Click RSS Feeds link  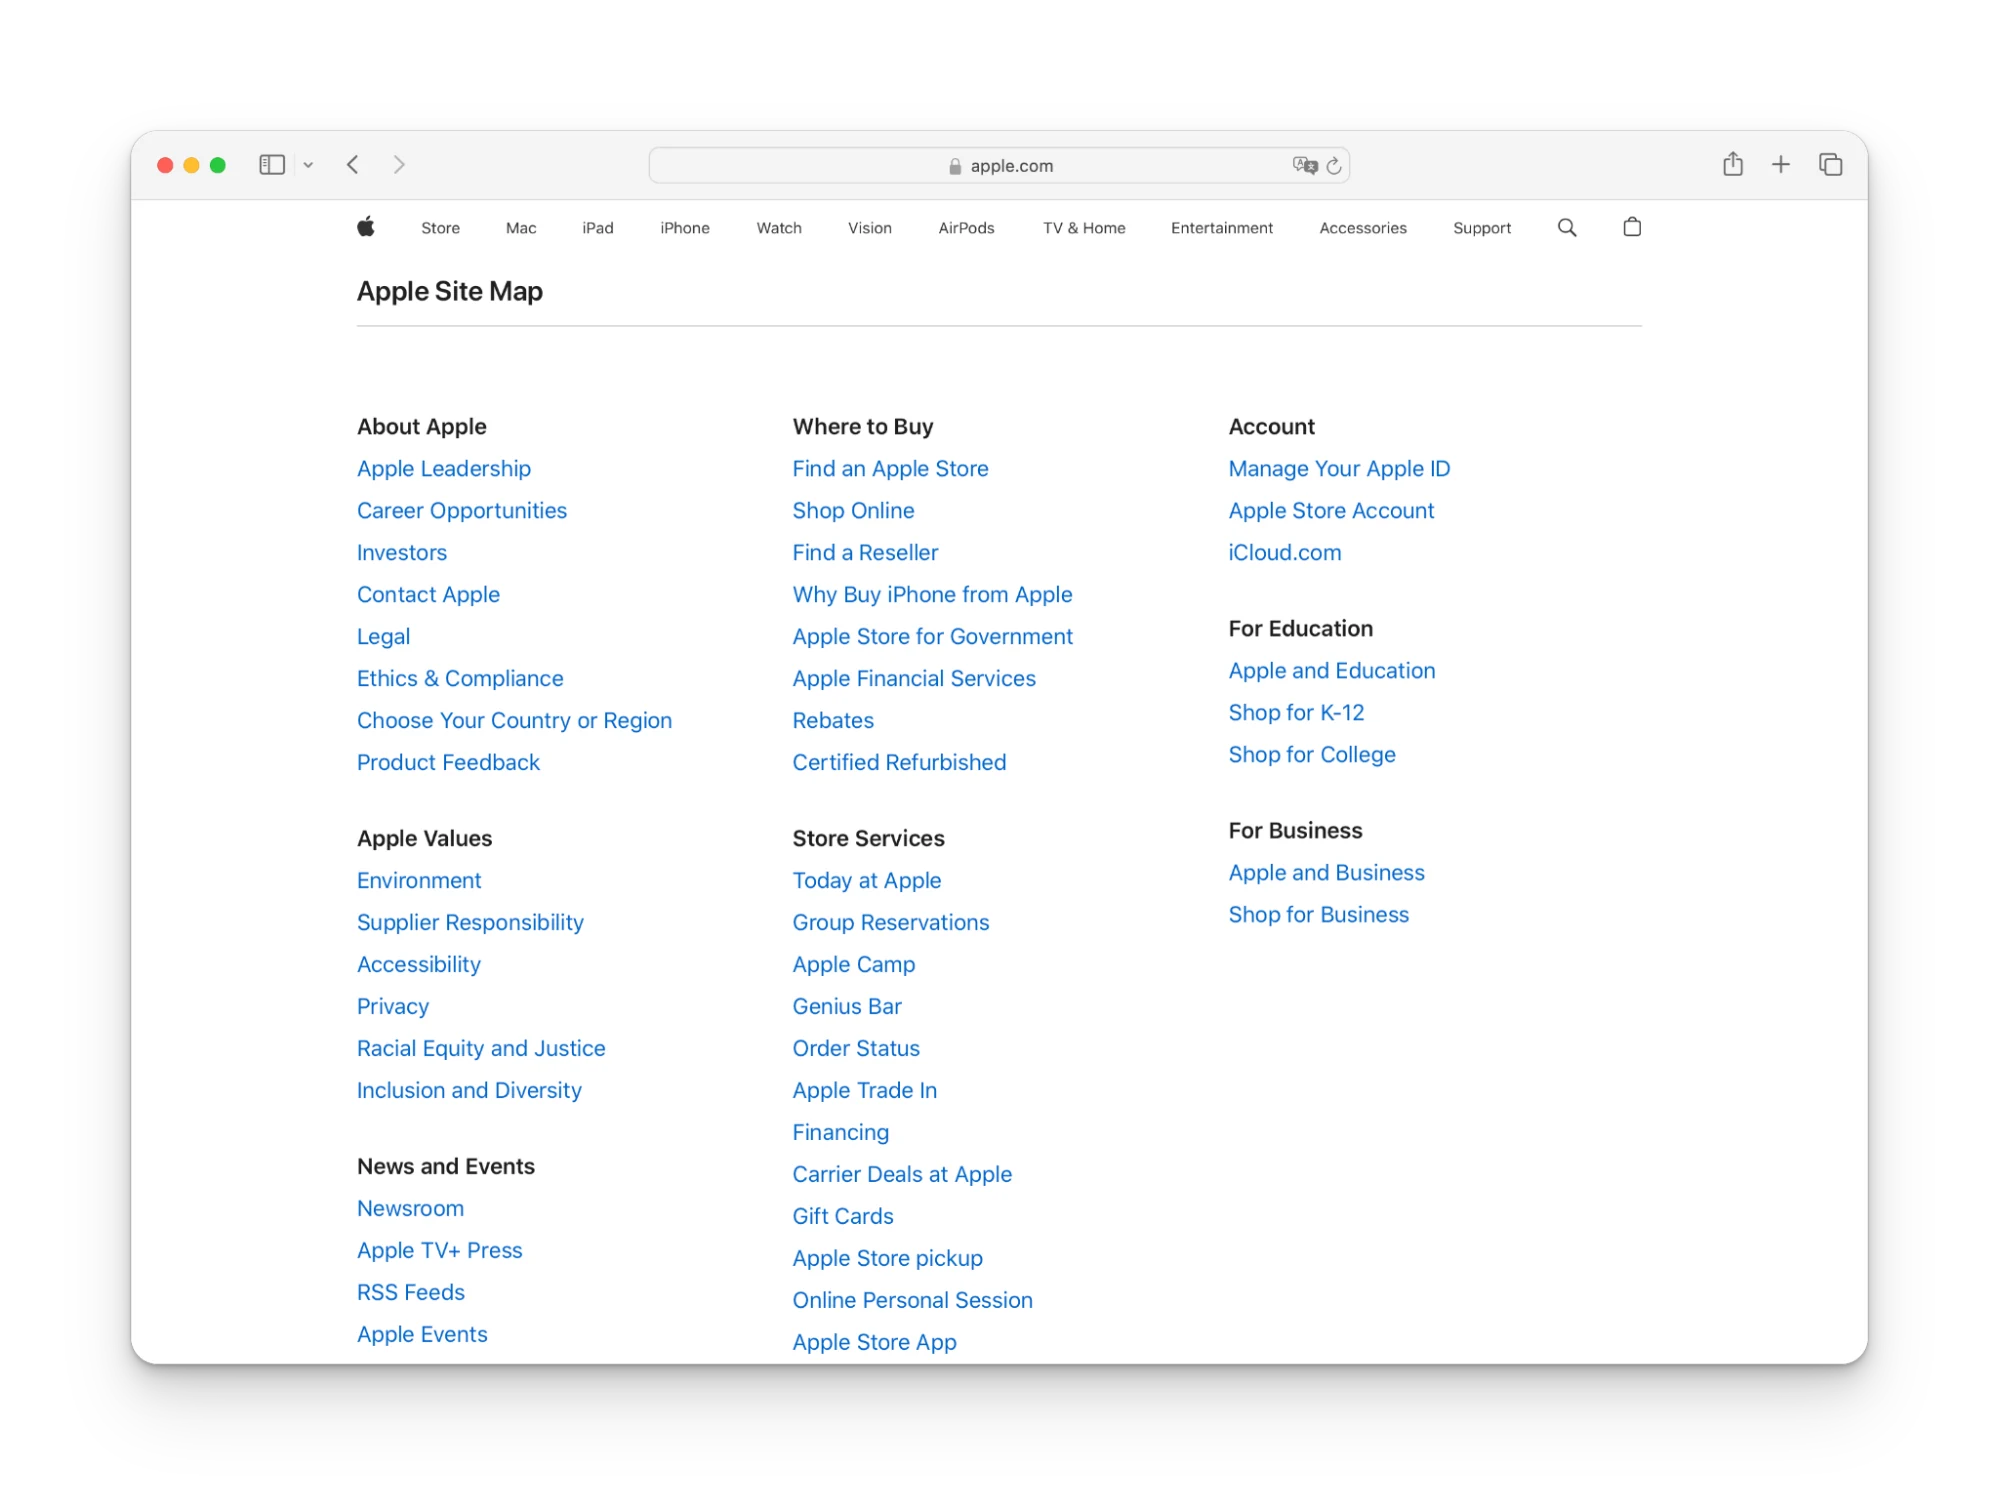coord(411,1292)
